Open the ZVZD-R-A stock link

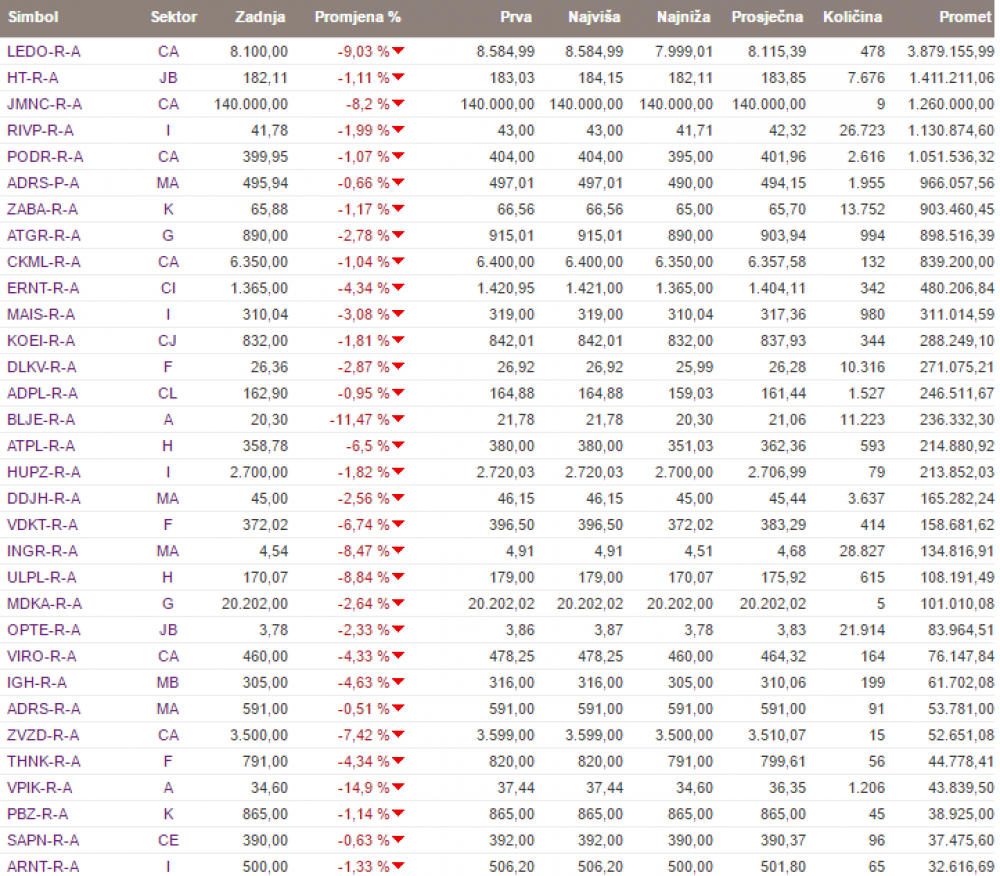click(x=43, y=735)
